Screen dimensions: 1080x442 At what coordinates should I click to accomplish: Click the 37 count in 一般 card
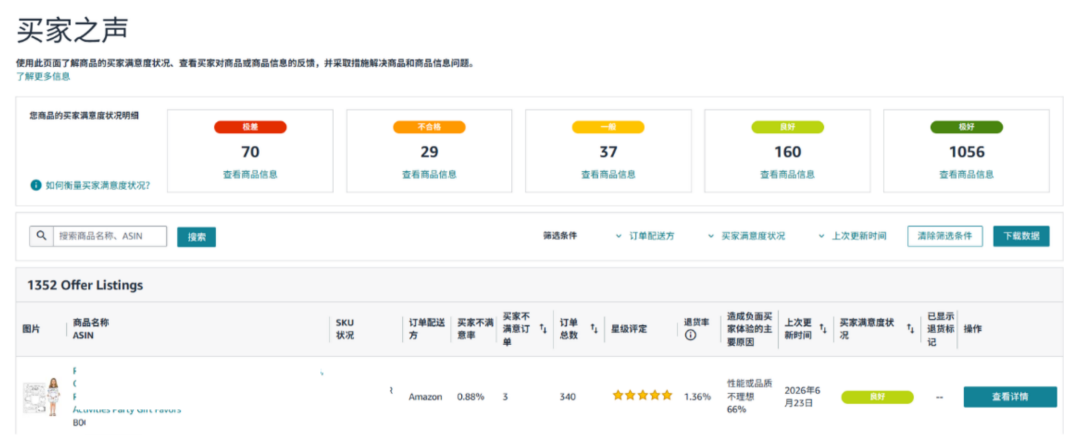pyautogui.click(x=608, y=152)
